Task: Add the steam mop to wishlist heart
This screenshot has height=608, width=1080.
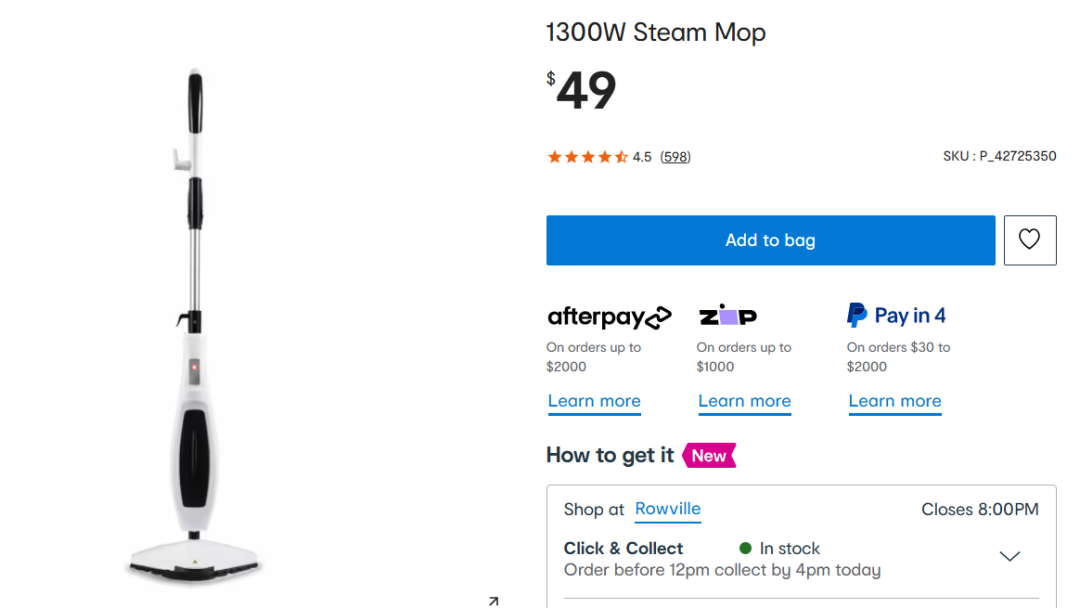Action: click(1029, 240)
